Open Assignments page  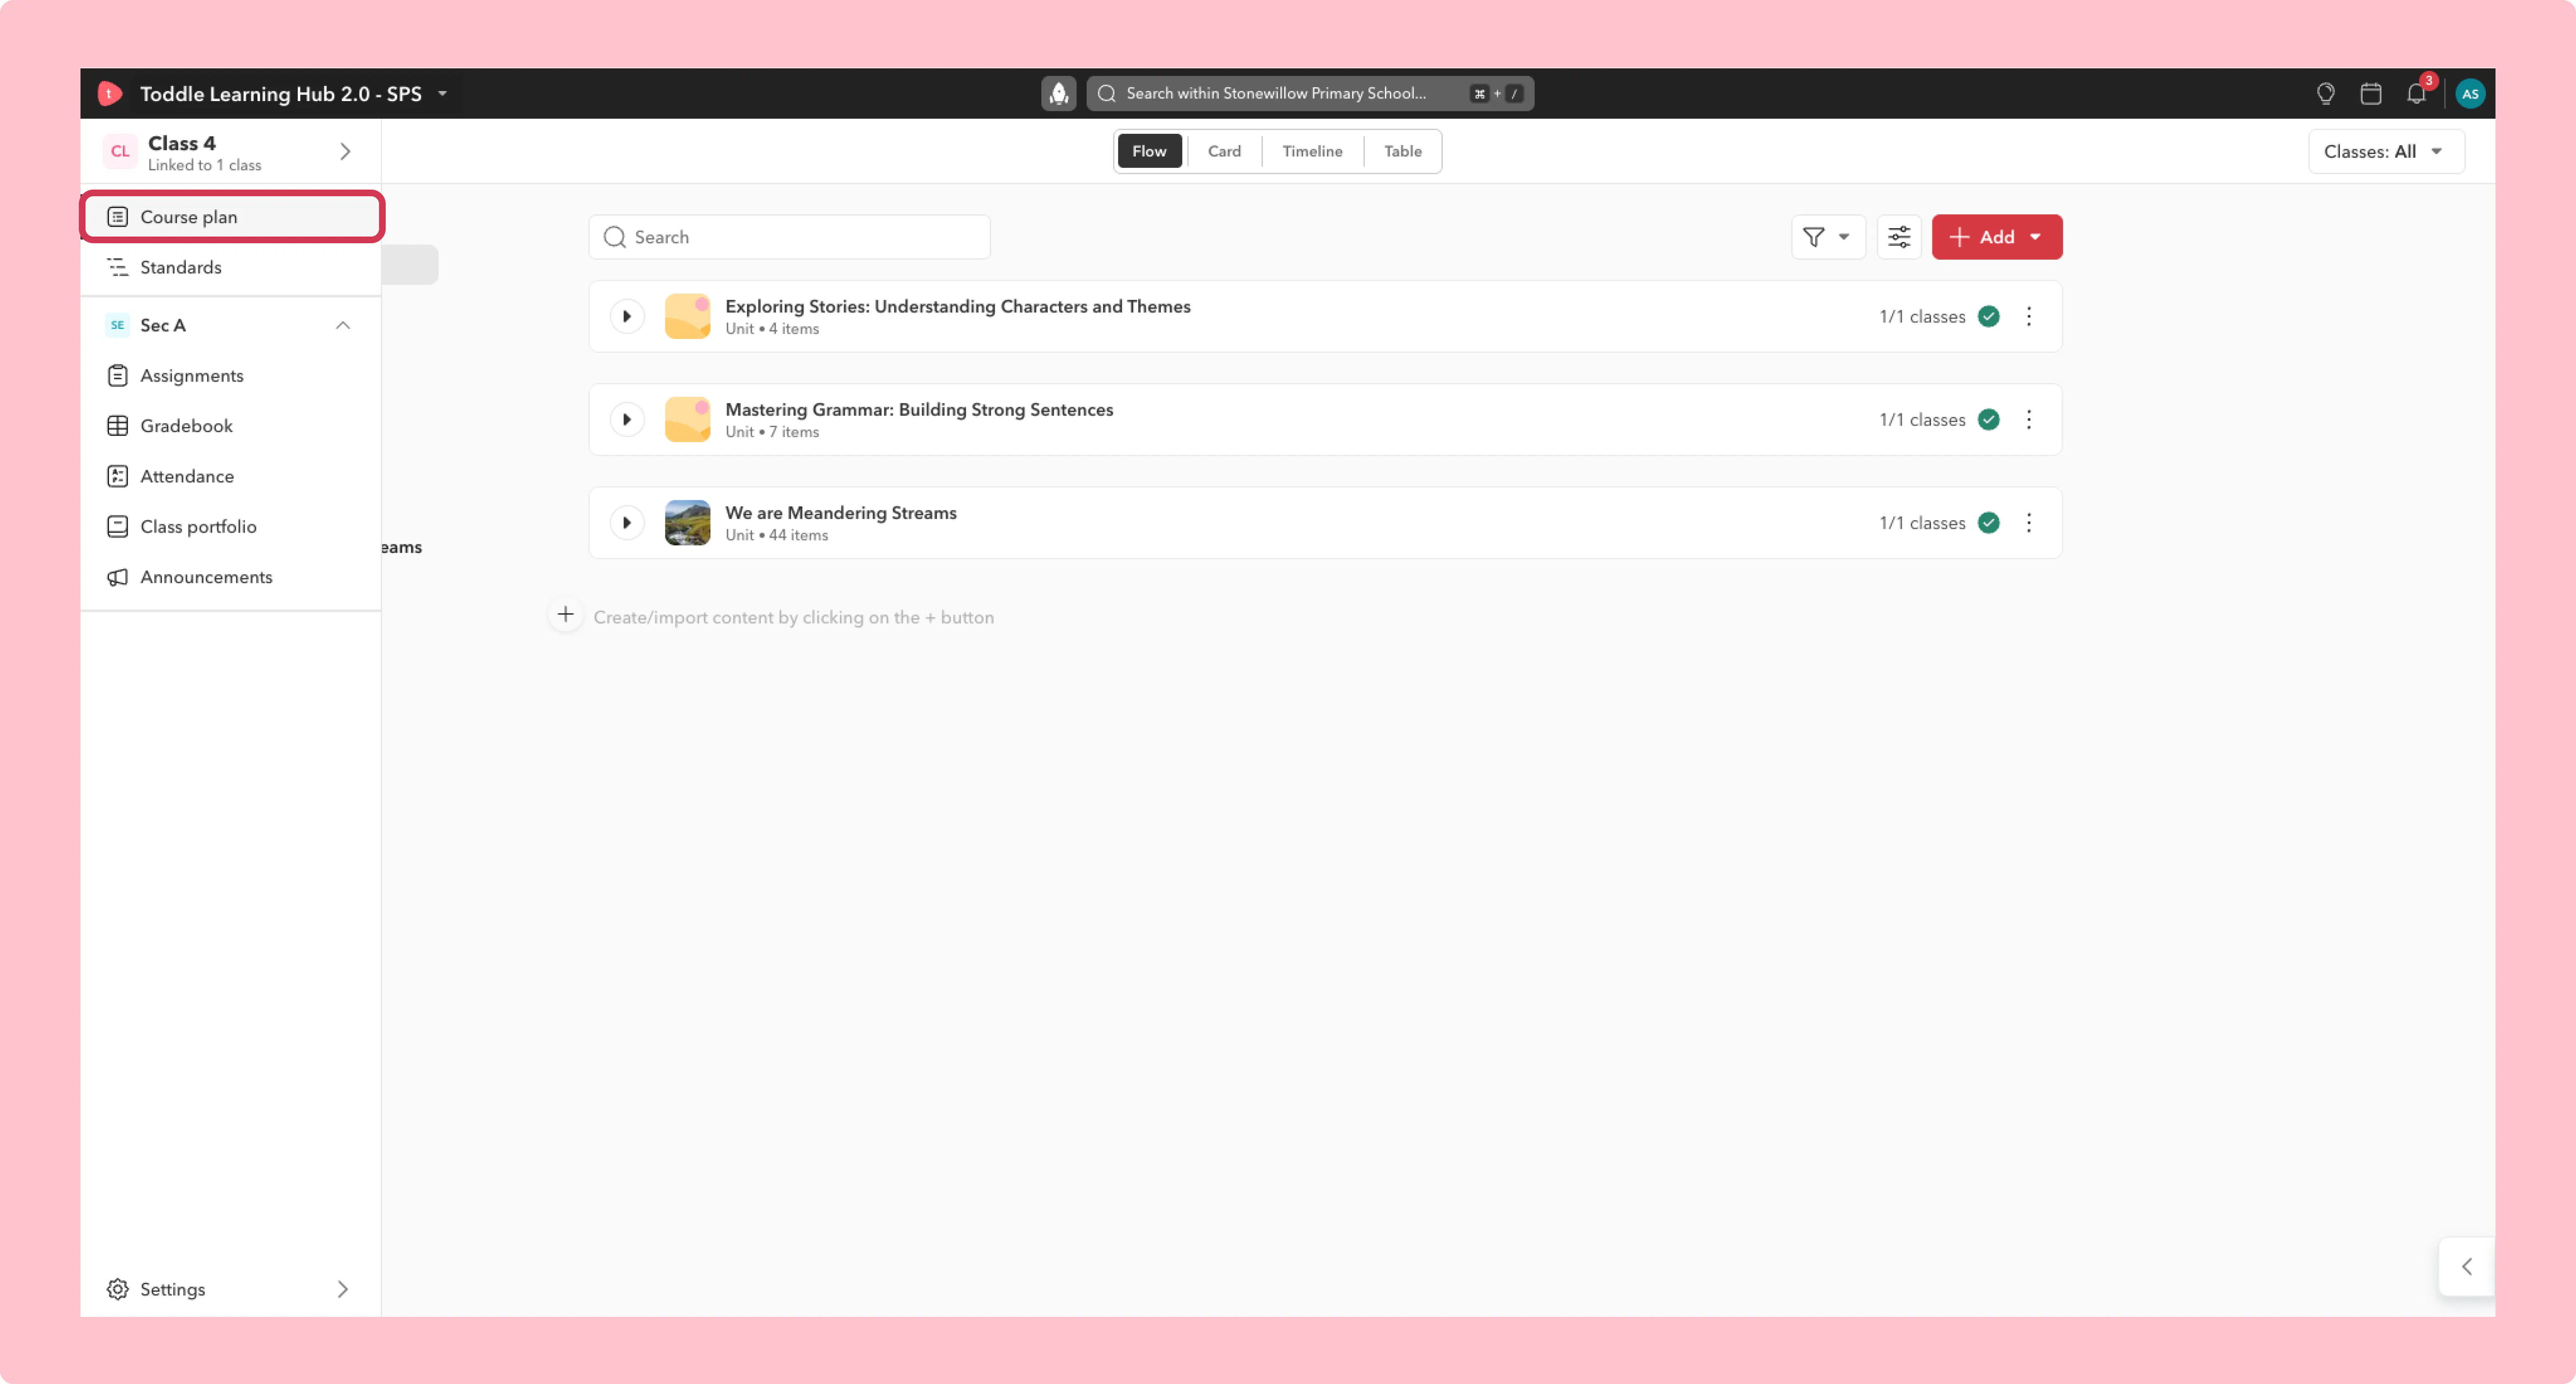tap(232, 376)
